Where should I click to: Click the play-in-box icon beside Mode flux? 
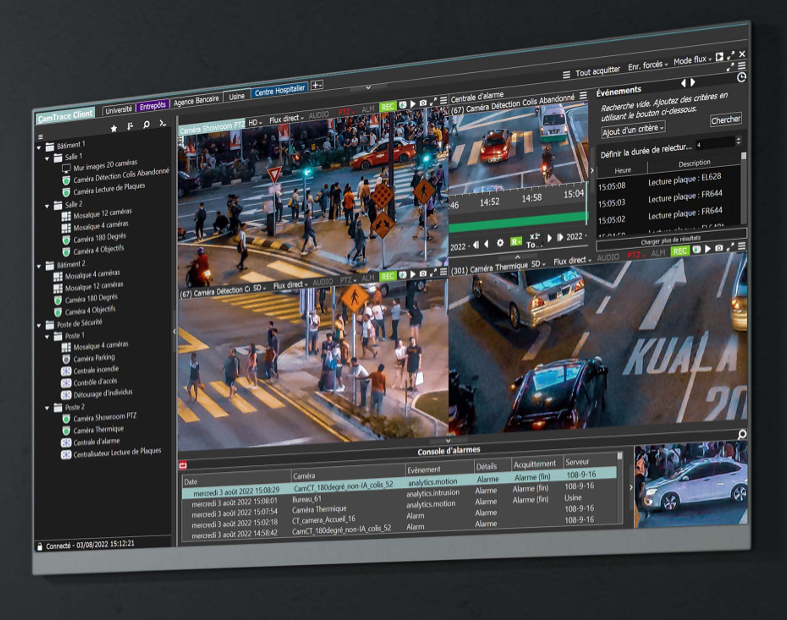point(719,57)
